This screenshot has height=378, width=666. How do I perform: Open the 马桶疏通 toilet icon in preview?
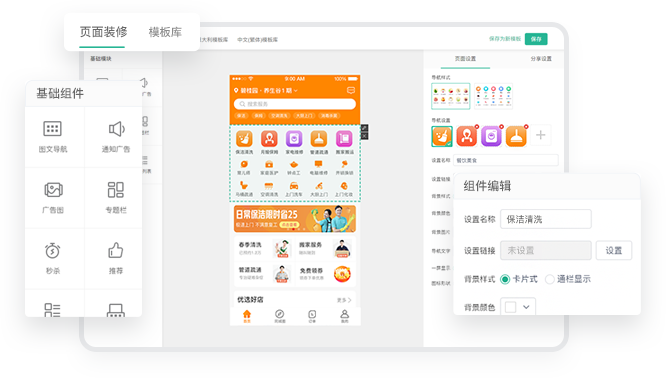[x=244, y=186]
